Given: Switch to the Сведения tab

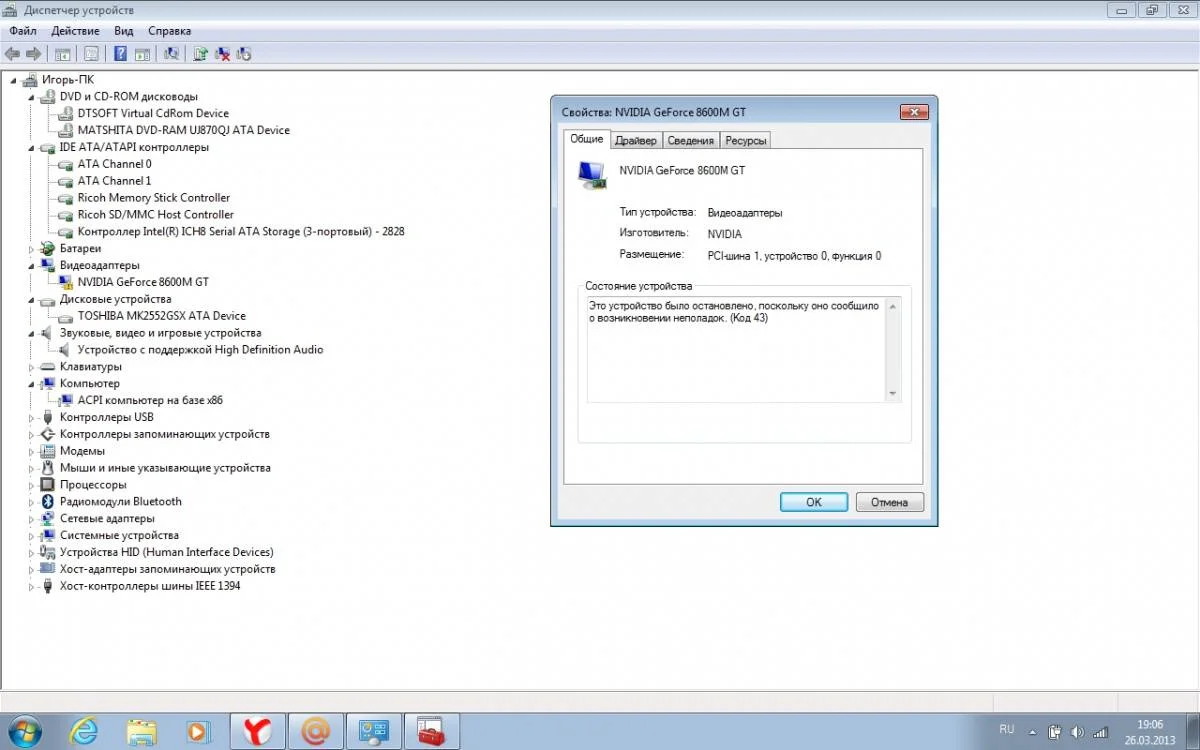Looking at the screenshot, I should [x=690, y=141].
